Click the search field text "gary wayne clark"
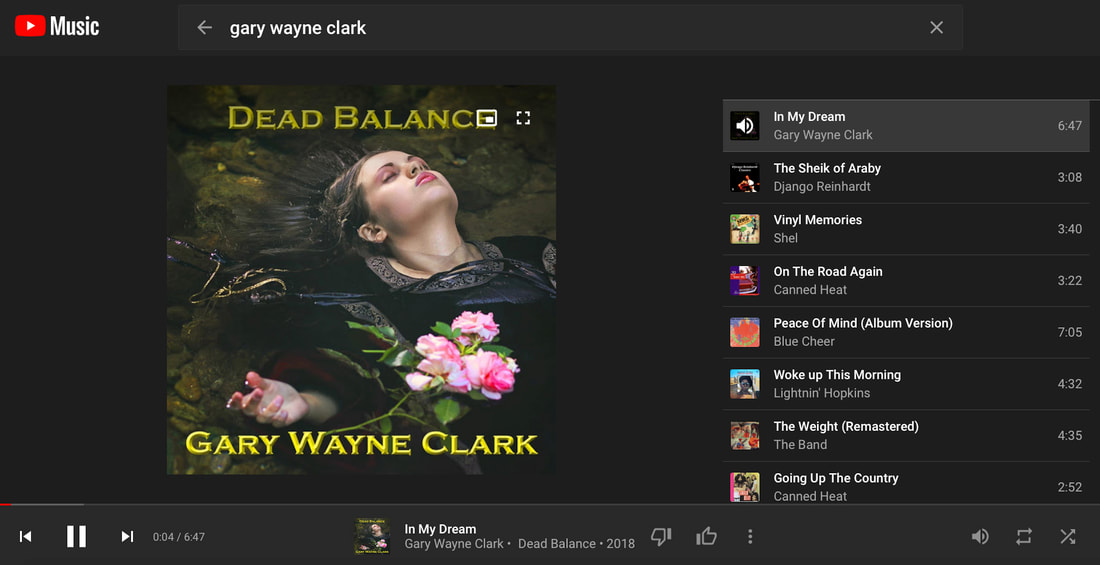 [298, 28]
